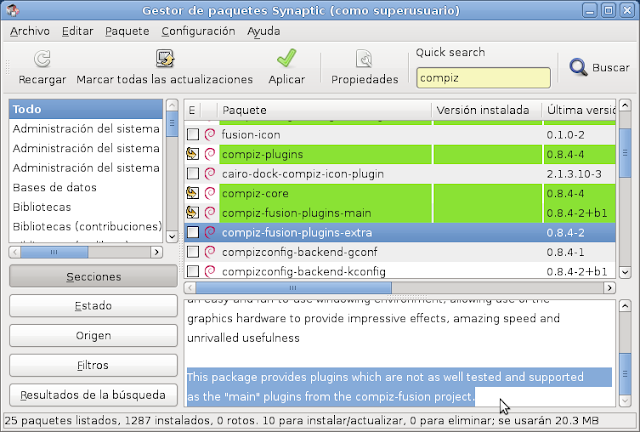Screen dimensions: 640x432
Task: Click the Recargar reload icon
Action: pyautogui.click(x=42, y=59)
